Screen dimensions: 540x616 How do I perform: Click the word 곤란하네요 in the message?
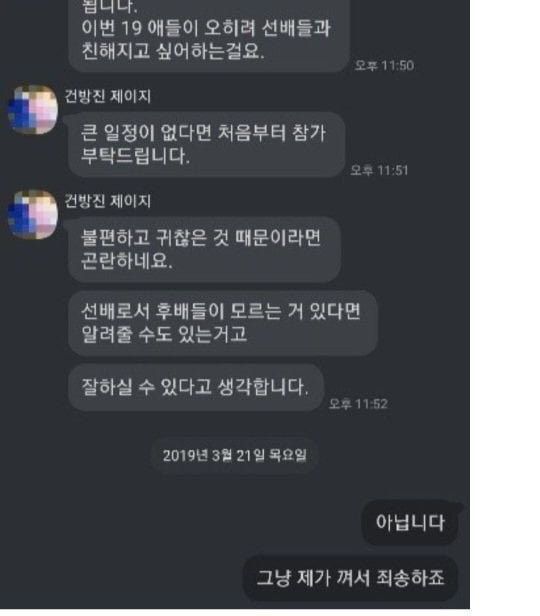tap(126, 261)
